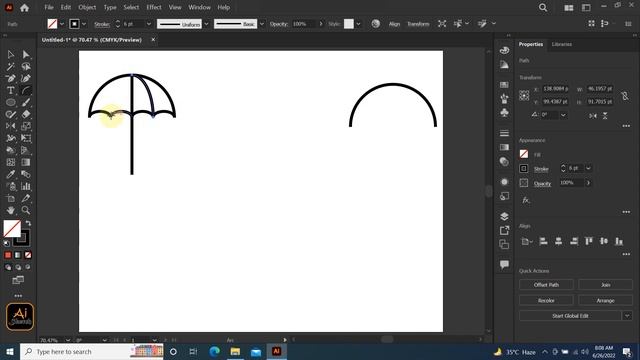Select the Symbol Sprayer tool
This screenshot has width=640, height=360.
tap(11, 187)
